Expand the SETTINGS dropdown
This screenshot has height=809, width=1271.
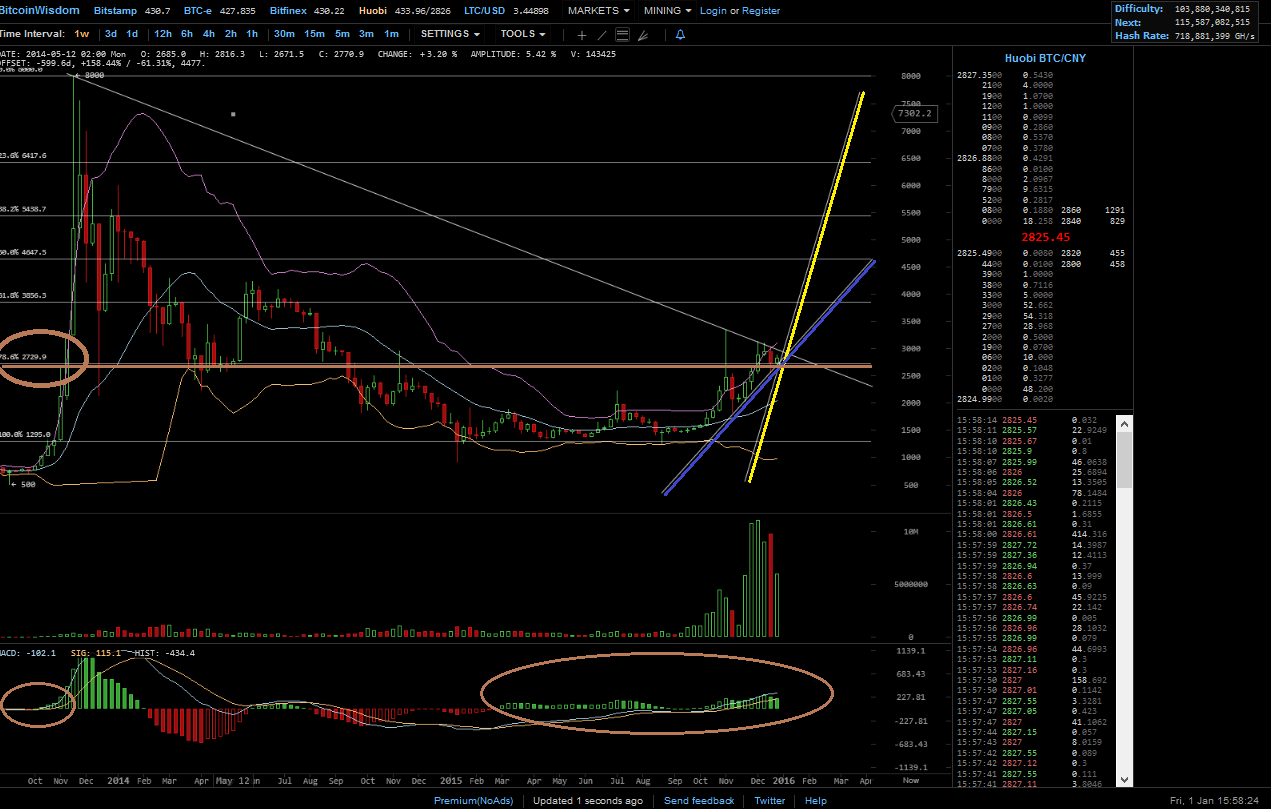(x=450, y=34)
